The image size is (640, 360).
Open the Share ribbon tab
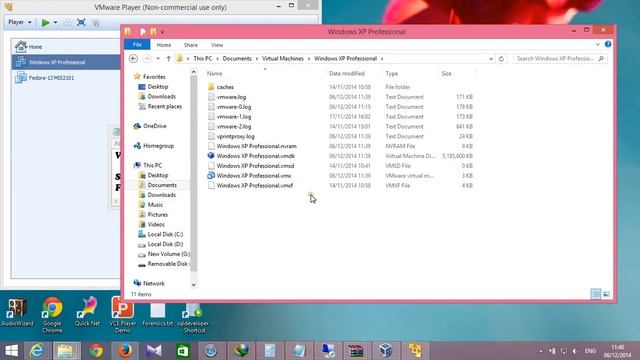[191, 45]
